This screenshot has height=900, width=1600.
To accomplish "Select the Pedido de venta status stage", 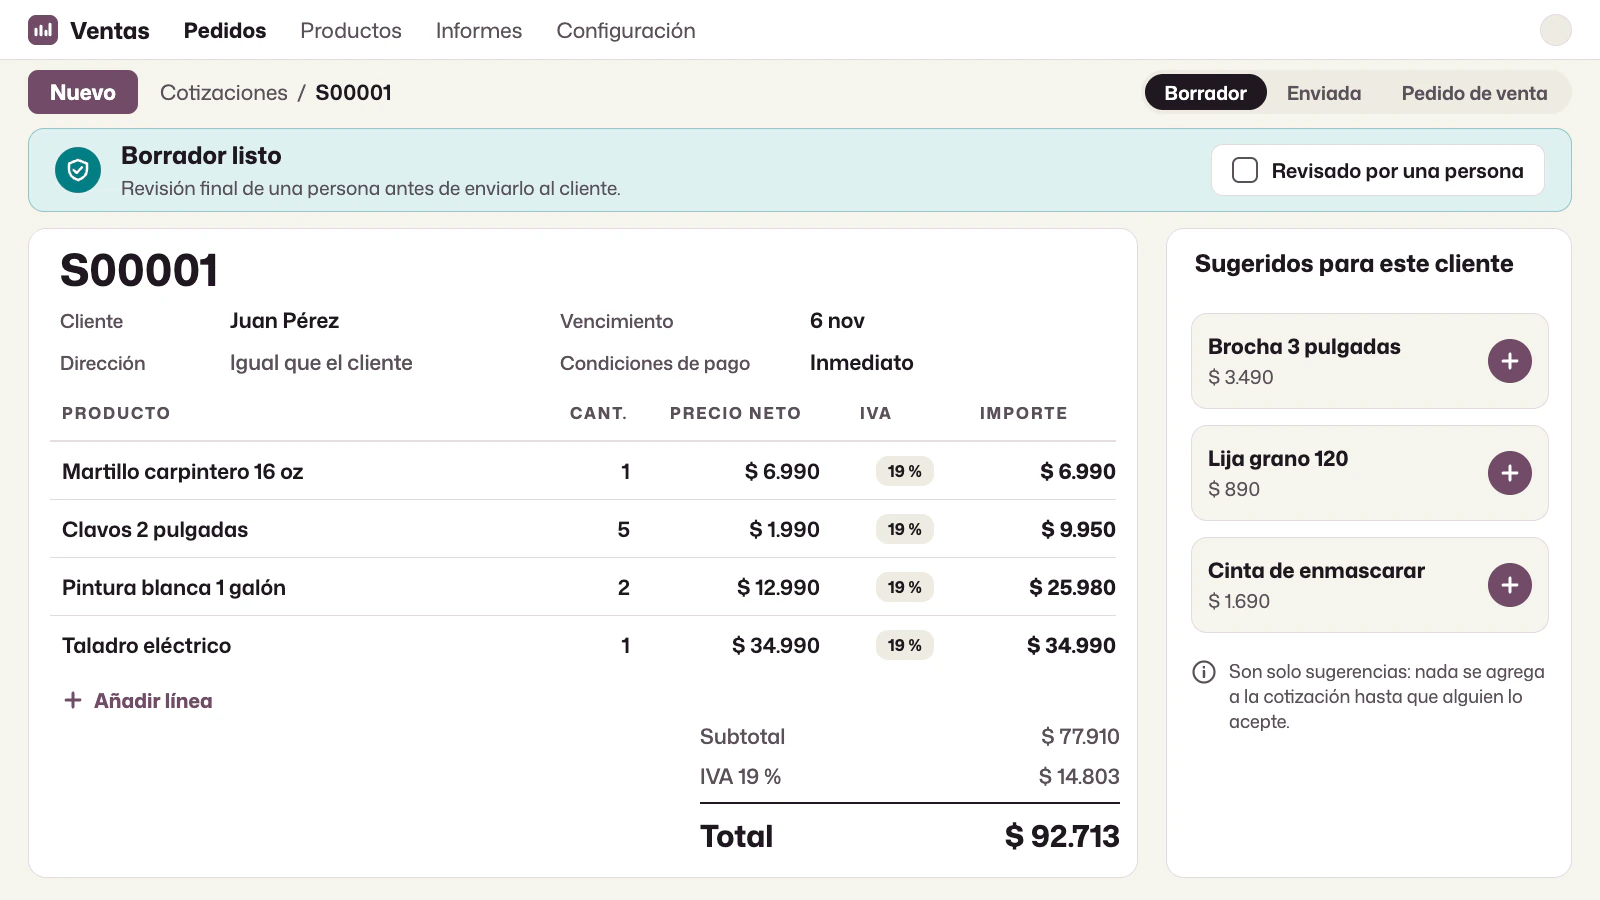I will click(x=1474, y=93).
